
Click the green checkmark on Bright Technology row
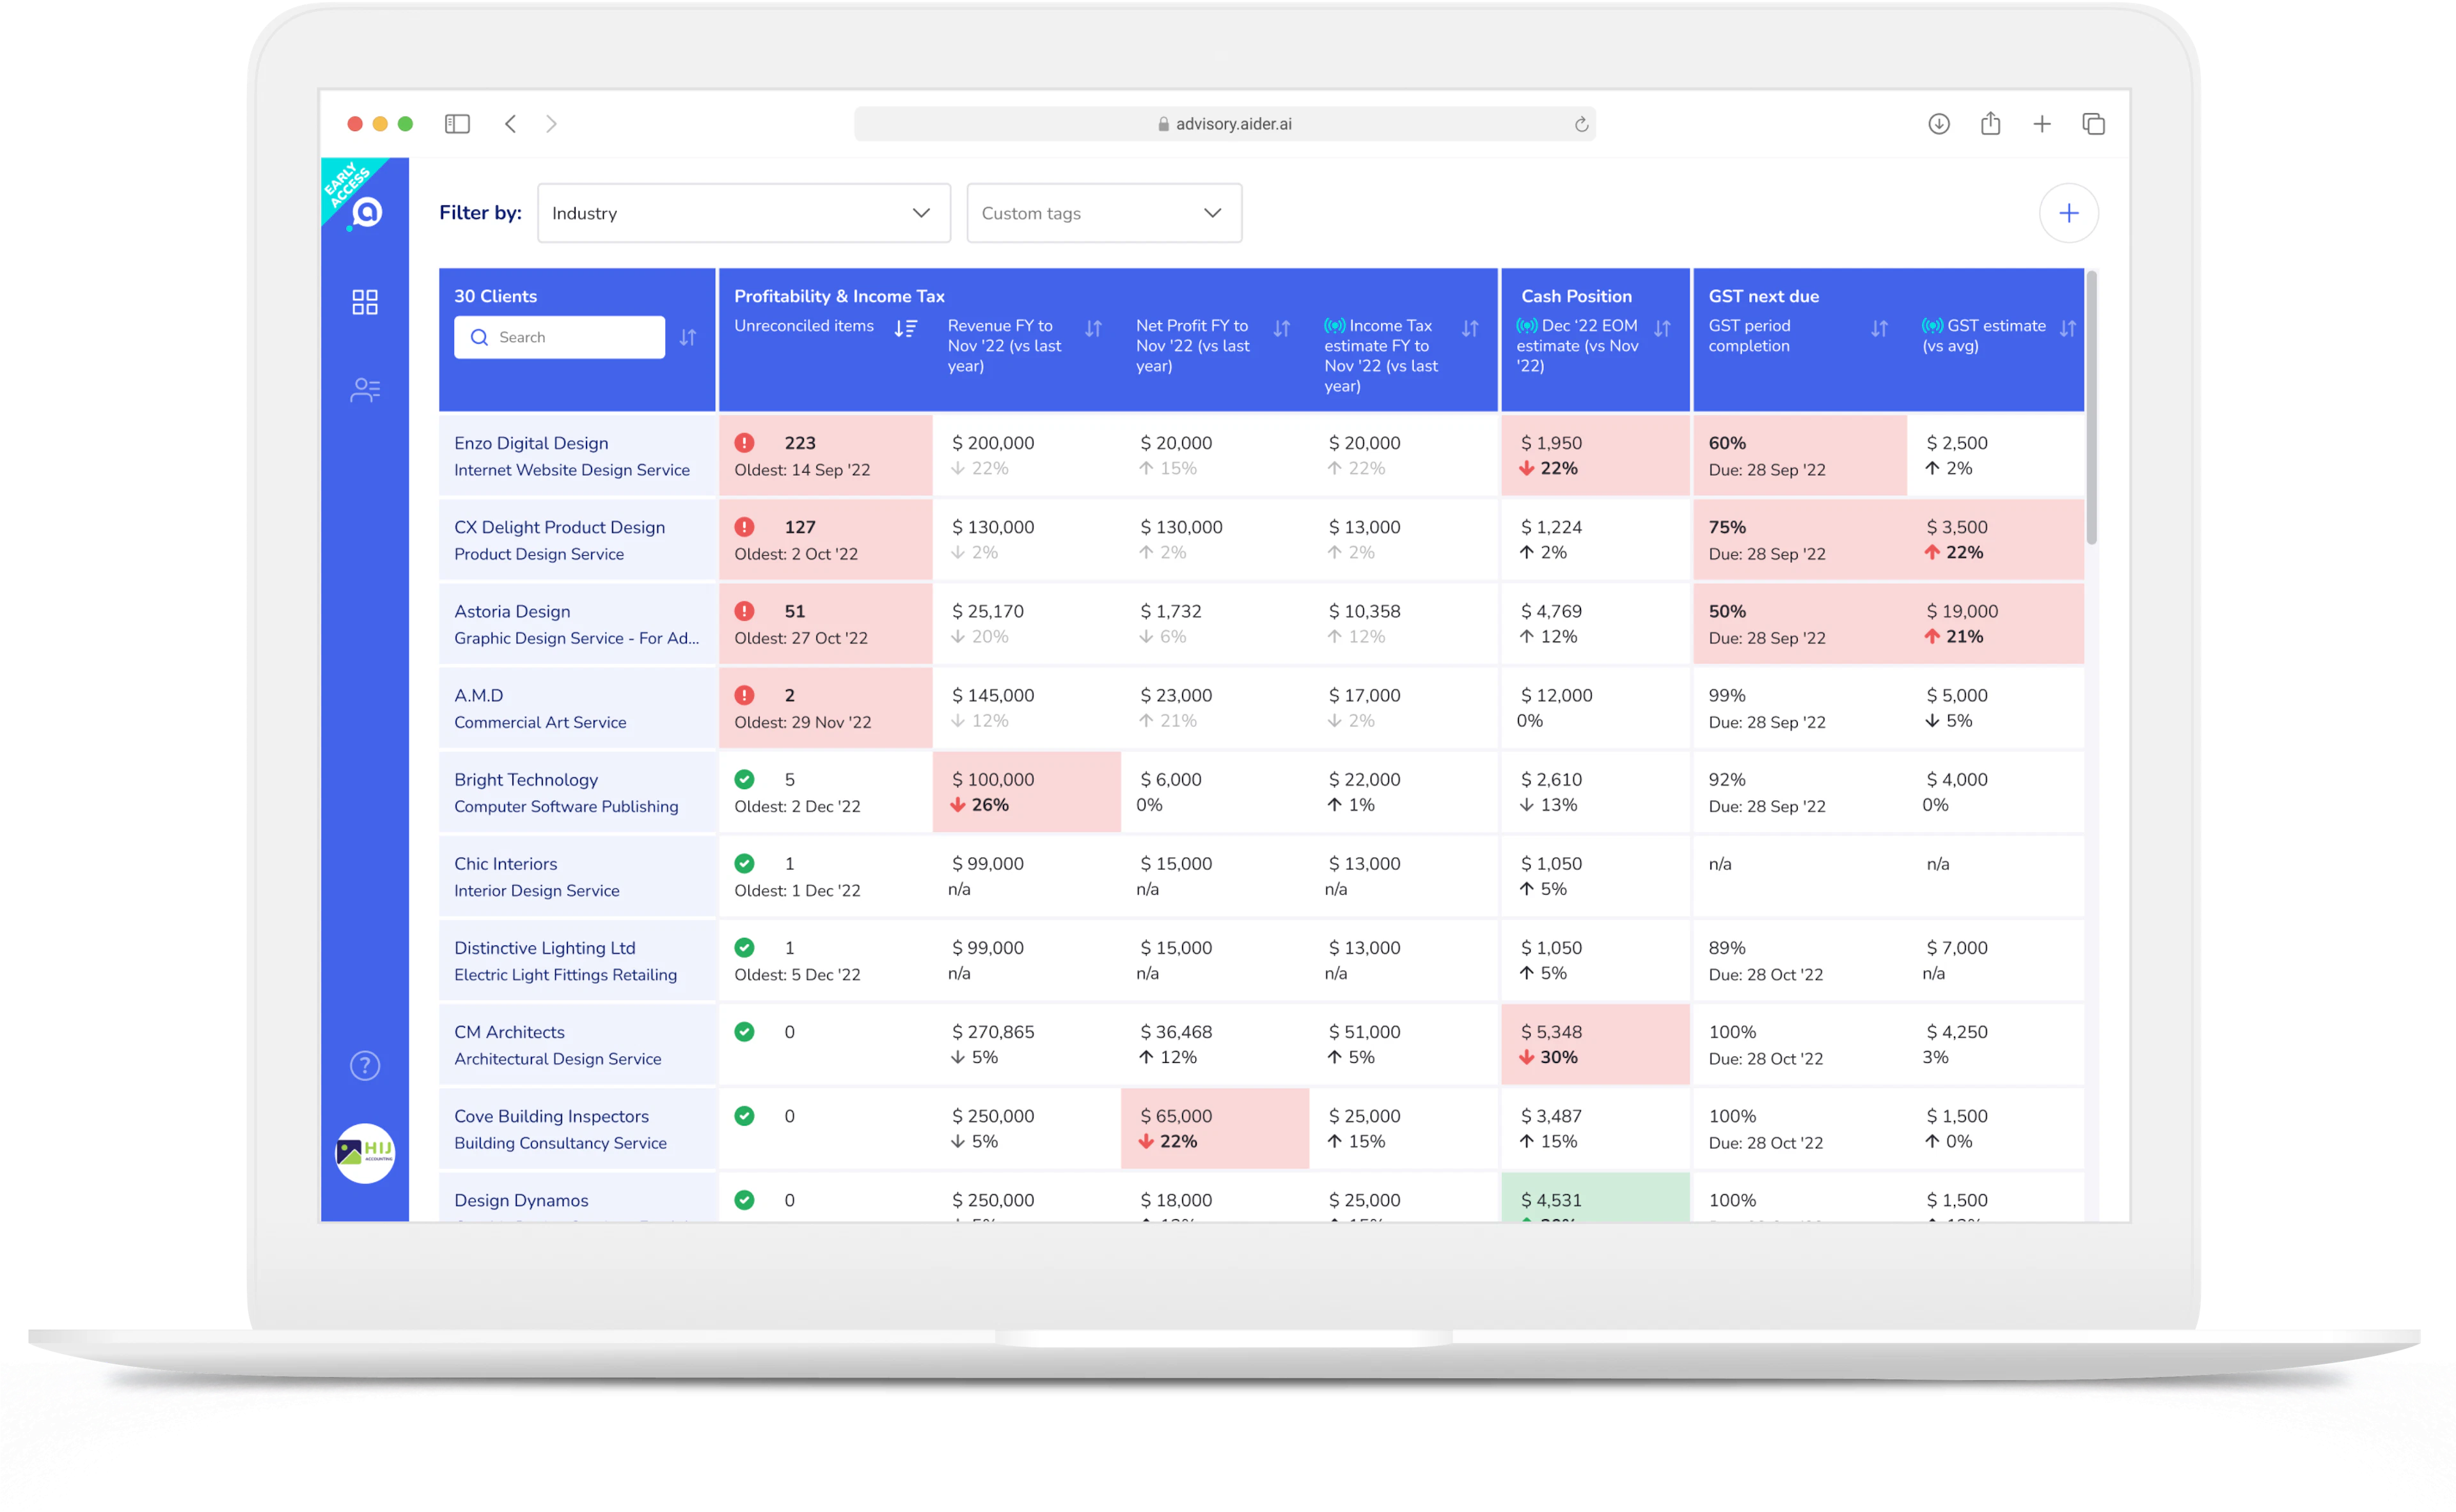(x=745, y=779)
